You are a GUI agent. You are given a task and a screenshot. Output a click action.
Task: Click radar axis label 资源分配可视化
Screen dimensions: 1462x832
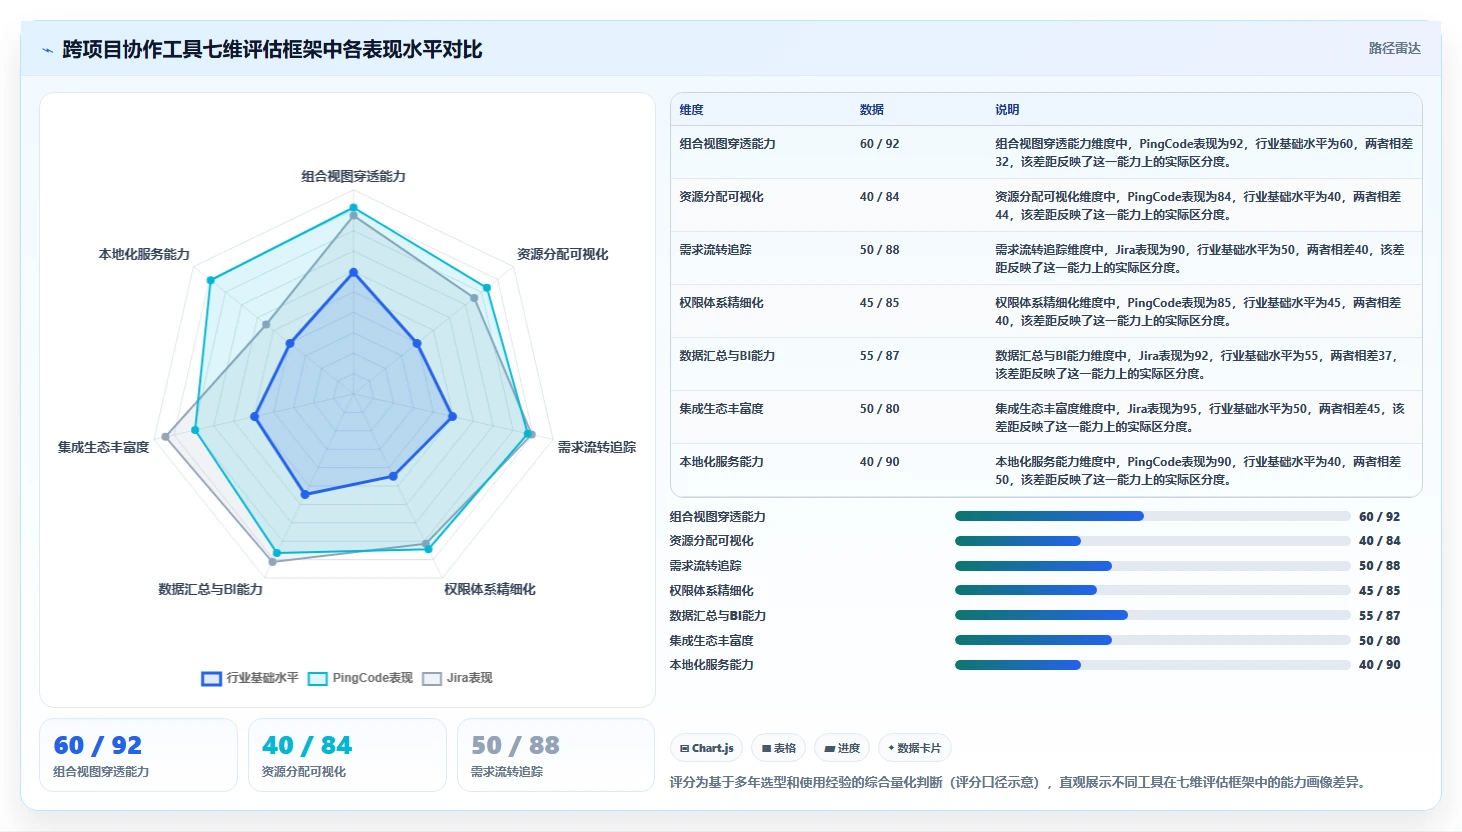(x=562, y=254)
